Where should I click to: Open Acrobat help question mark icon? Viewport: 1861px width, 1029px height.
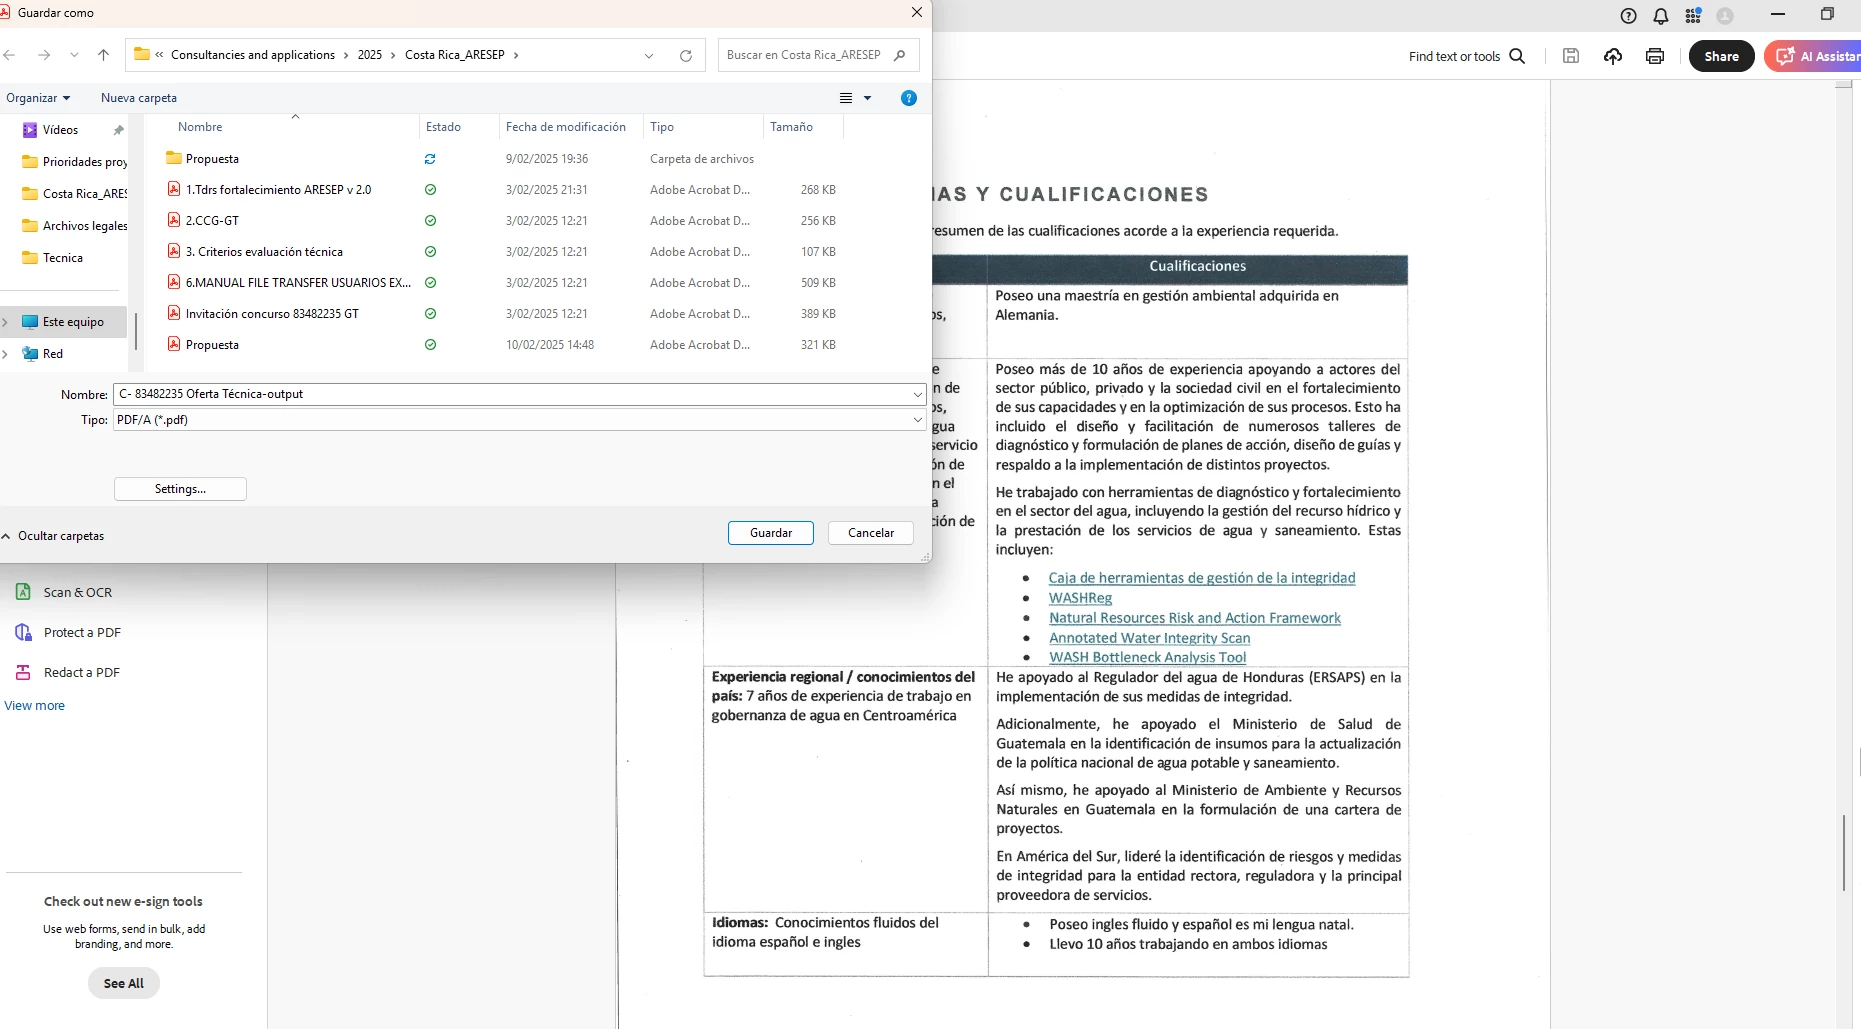click(x=1628, y=16)
